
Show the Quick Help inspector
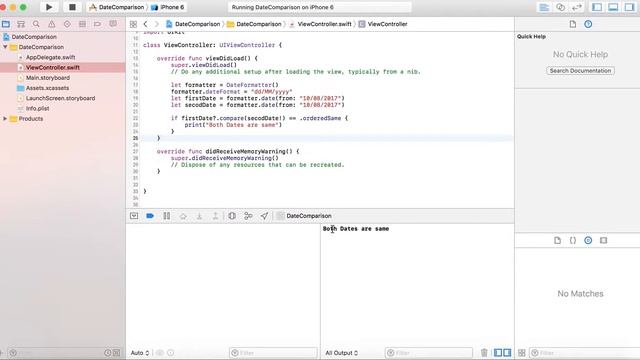pos(588,24)
